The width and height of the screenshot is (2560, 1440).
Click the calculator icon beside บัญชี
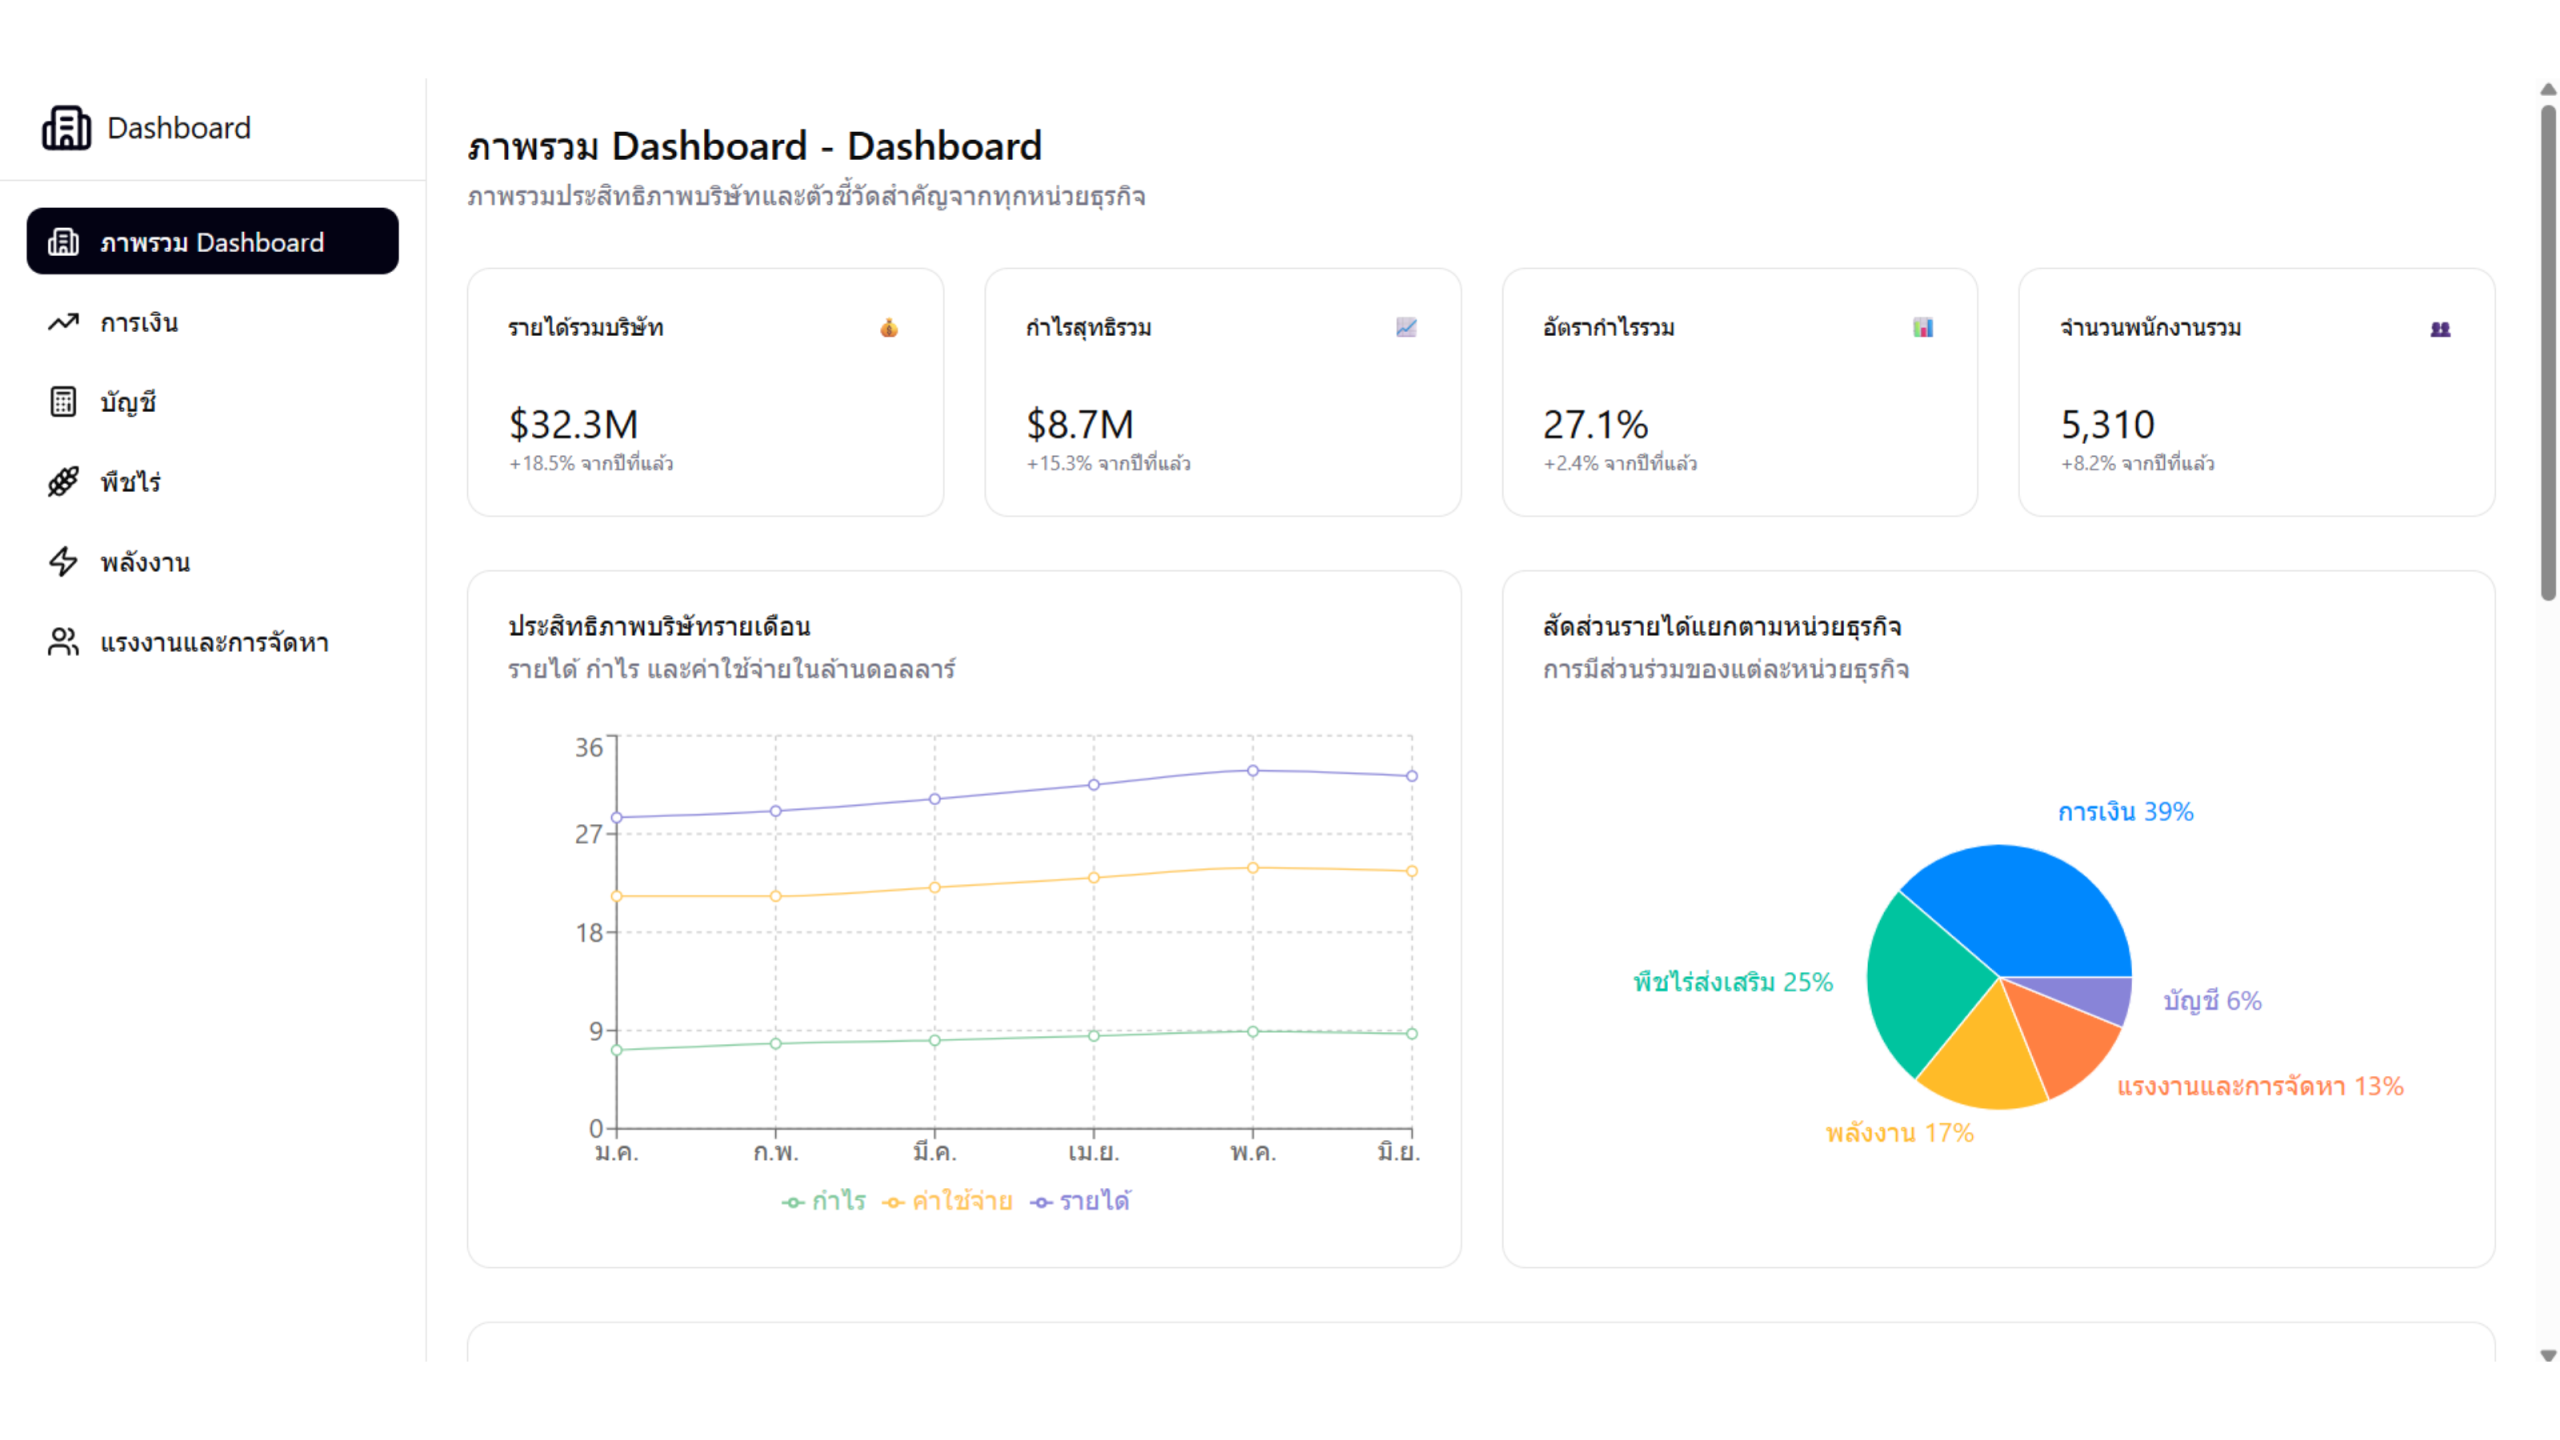(63, 402)
